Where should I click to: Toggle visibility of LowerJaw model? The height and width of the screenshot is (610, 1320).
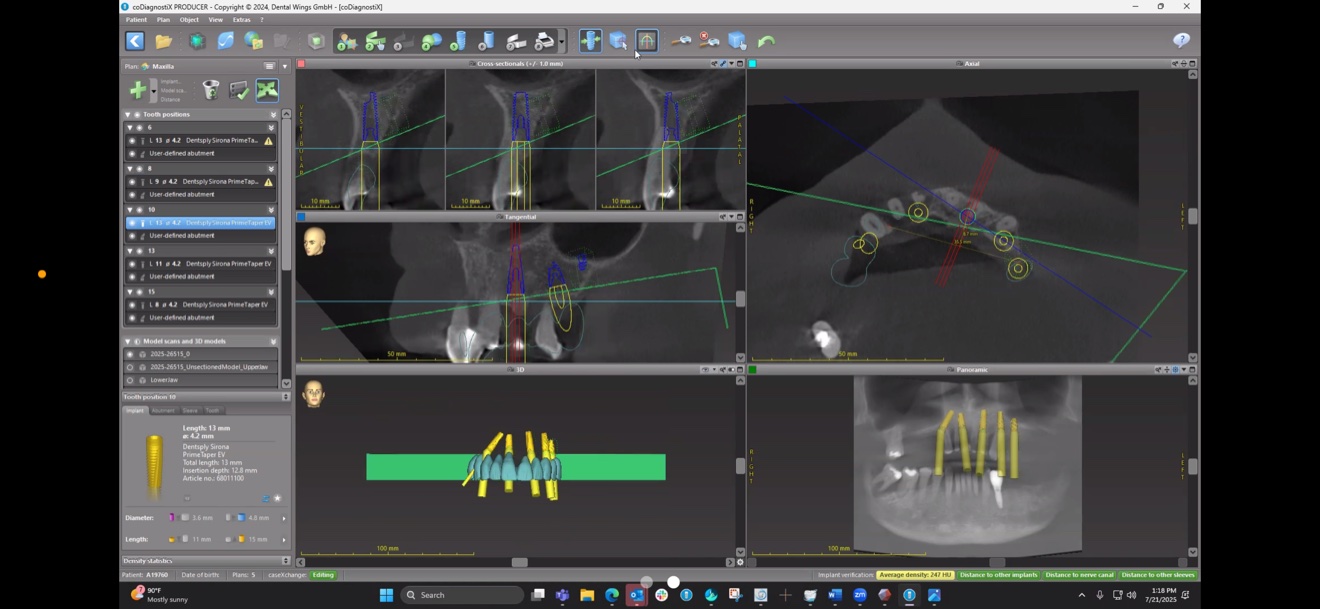tap(130, 380)
